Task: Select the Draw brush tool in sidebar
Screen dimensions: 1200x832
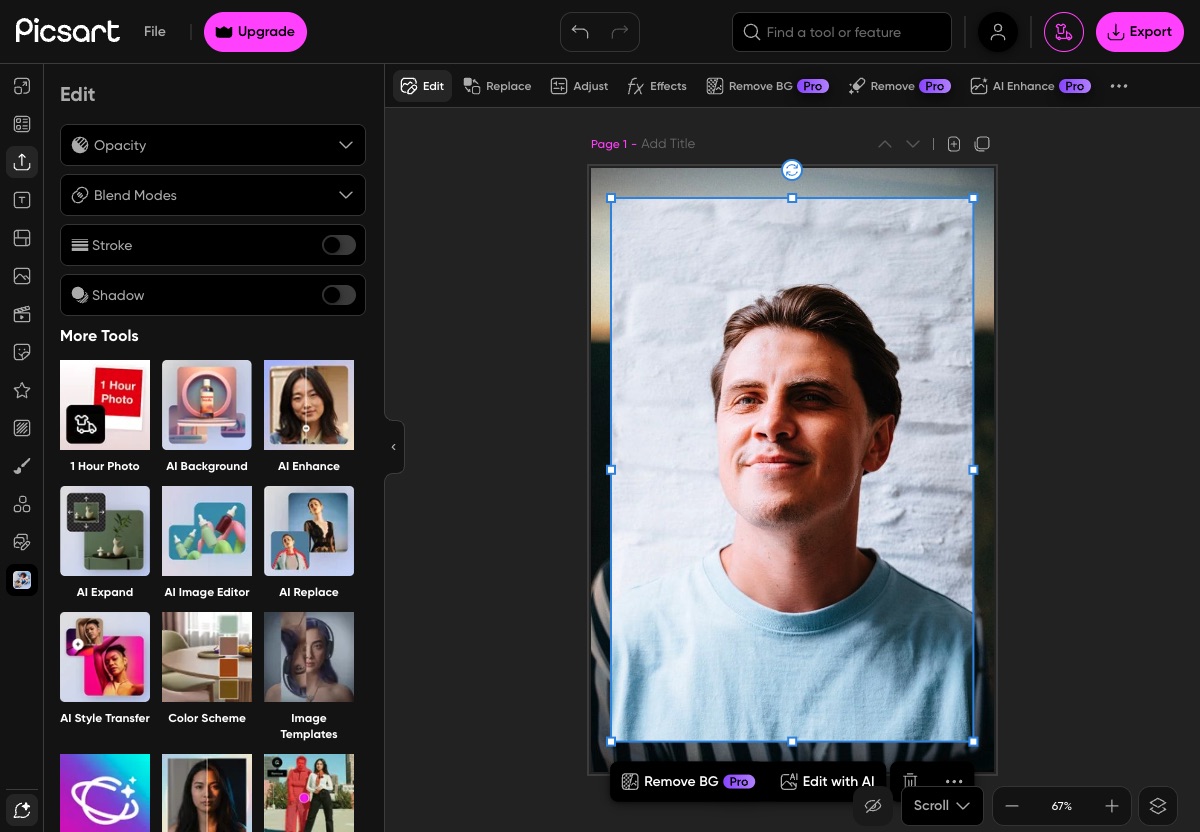Action: (22, 466)
